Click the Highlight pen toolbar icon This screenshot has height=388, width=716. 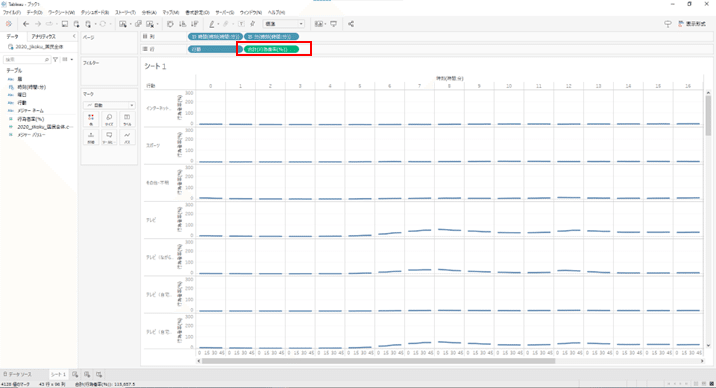[x=211, y=24]
